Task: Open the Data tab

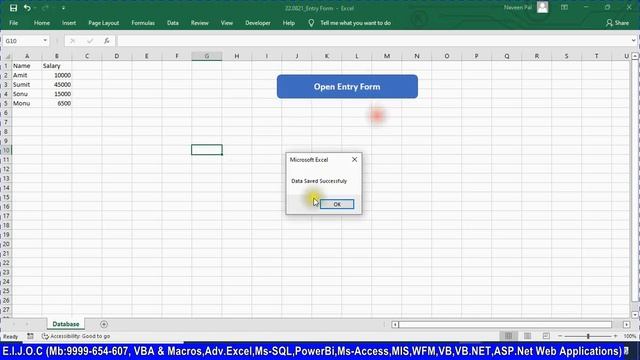Action: (173, 23)
